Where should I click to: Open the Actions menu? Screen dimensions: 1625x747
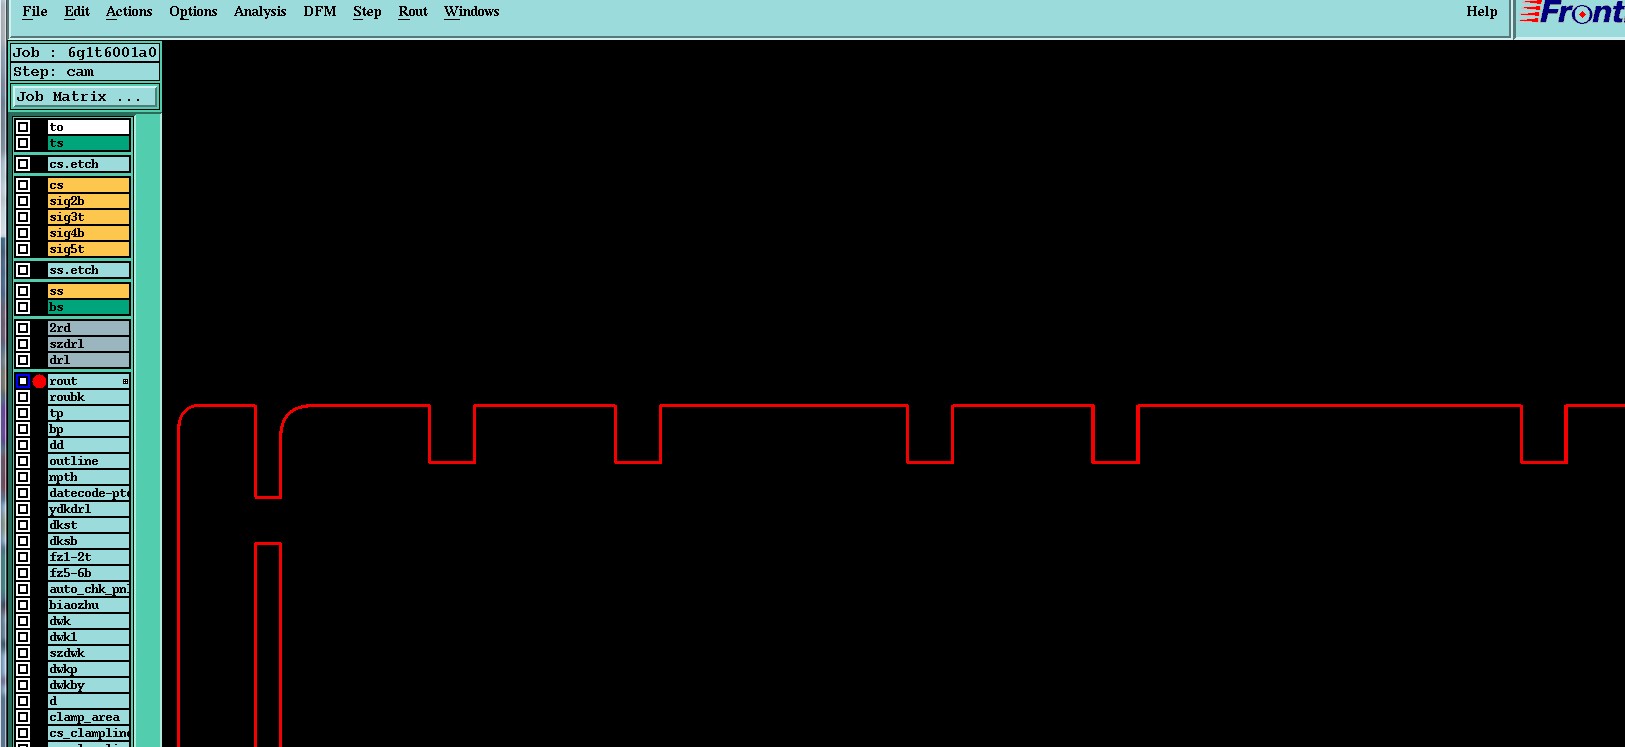pyautogui.click(x=129, y=12)
